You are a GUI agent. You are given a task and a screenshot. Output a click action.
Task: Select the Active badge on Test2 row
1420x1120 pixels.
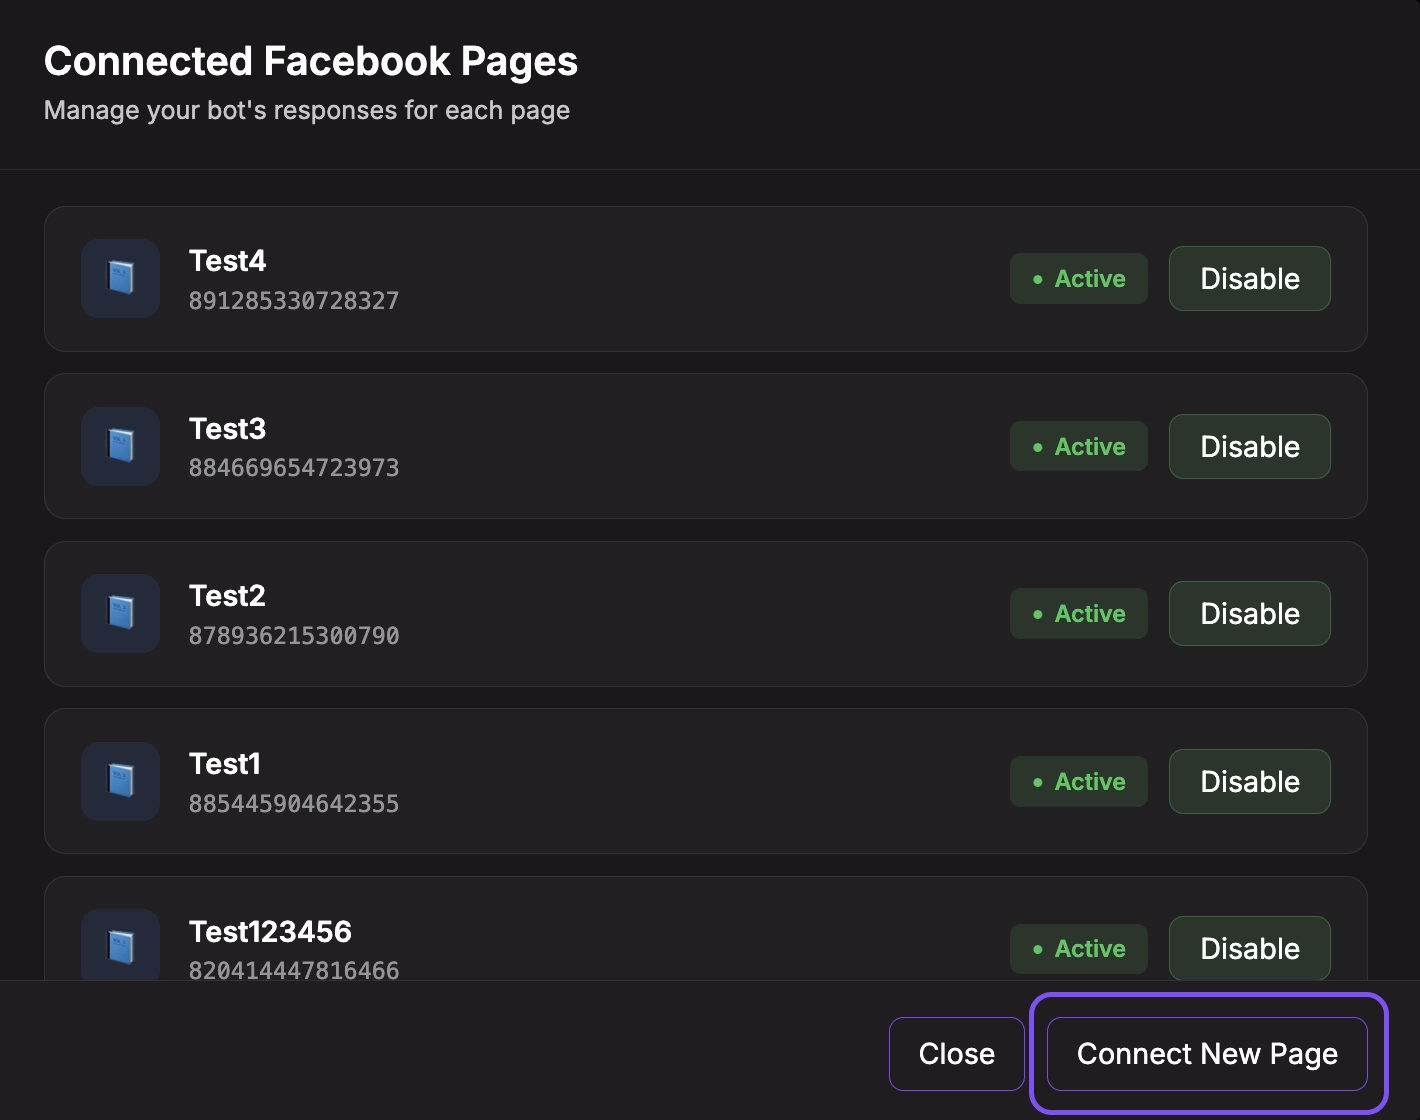(1078, 614)
